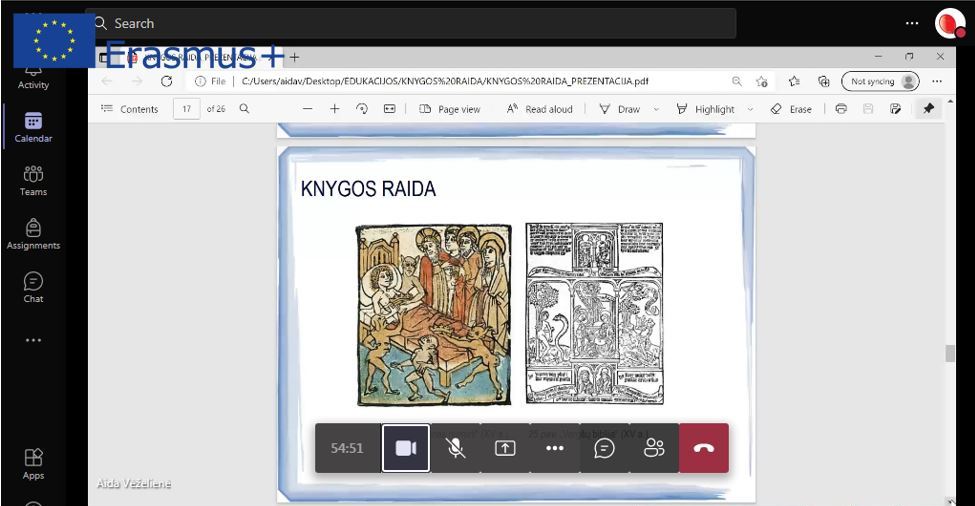
Task: Click the page number field
Action: click(x=187, y=109)
